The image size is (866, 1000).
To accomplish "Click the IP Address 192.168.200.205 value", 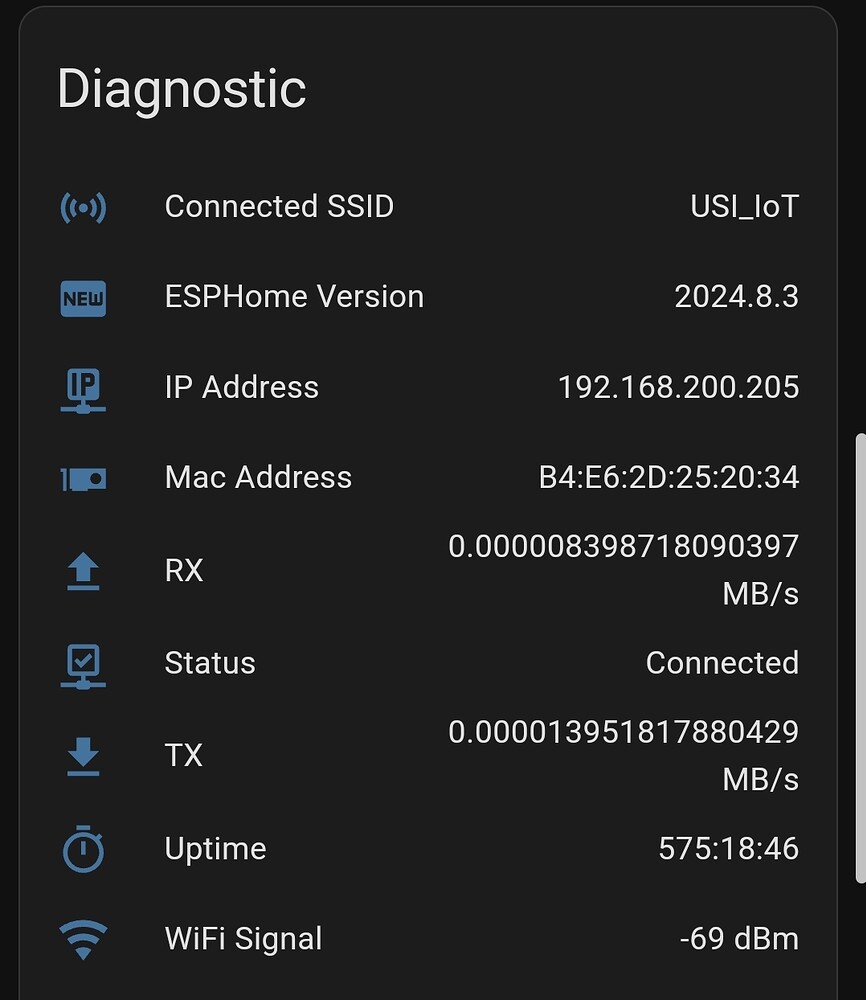I will 678,388.
